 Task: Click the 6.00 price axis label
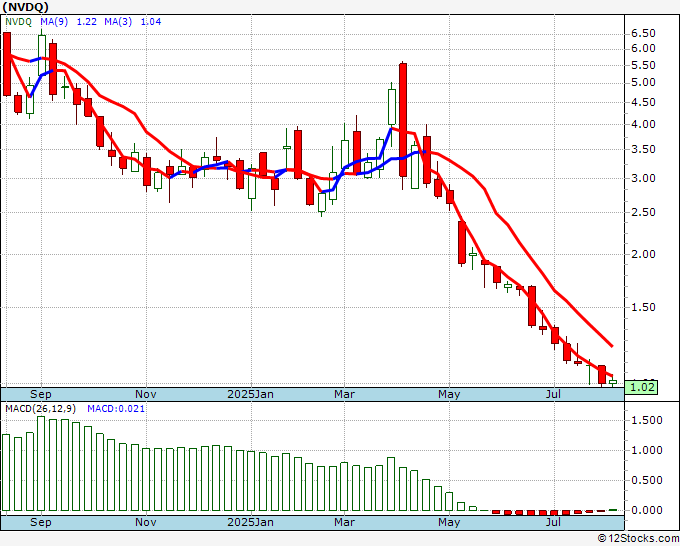[x=644, y=49]
